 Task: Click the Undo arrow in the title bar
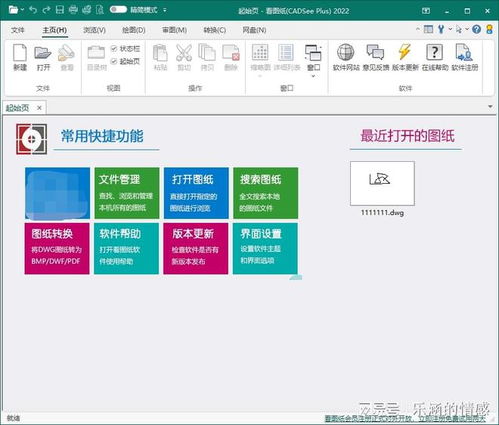coord(33,10)
